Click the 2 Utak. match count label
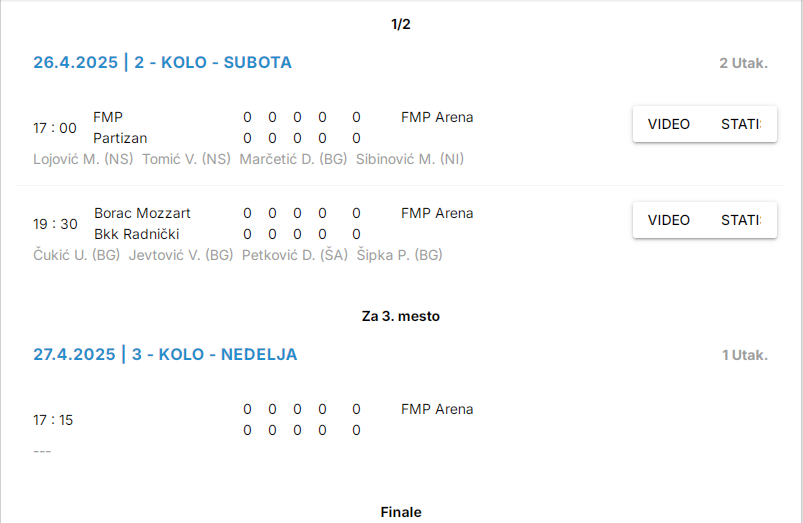This screenshot has height=523, width=803. coord(743,63)
